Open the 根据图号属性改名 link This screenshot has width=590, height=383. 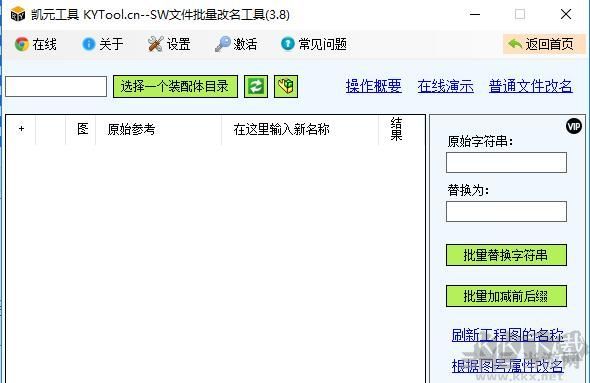point(508,366)
